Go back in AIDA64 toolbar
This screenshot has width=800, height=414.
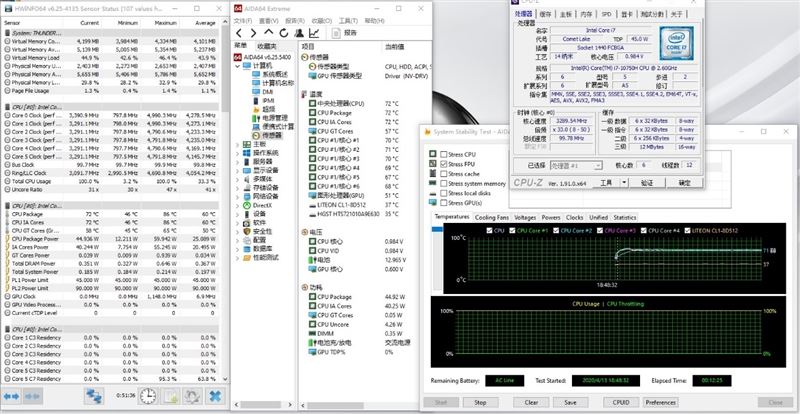coord(239,33)
